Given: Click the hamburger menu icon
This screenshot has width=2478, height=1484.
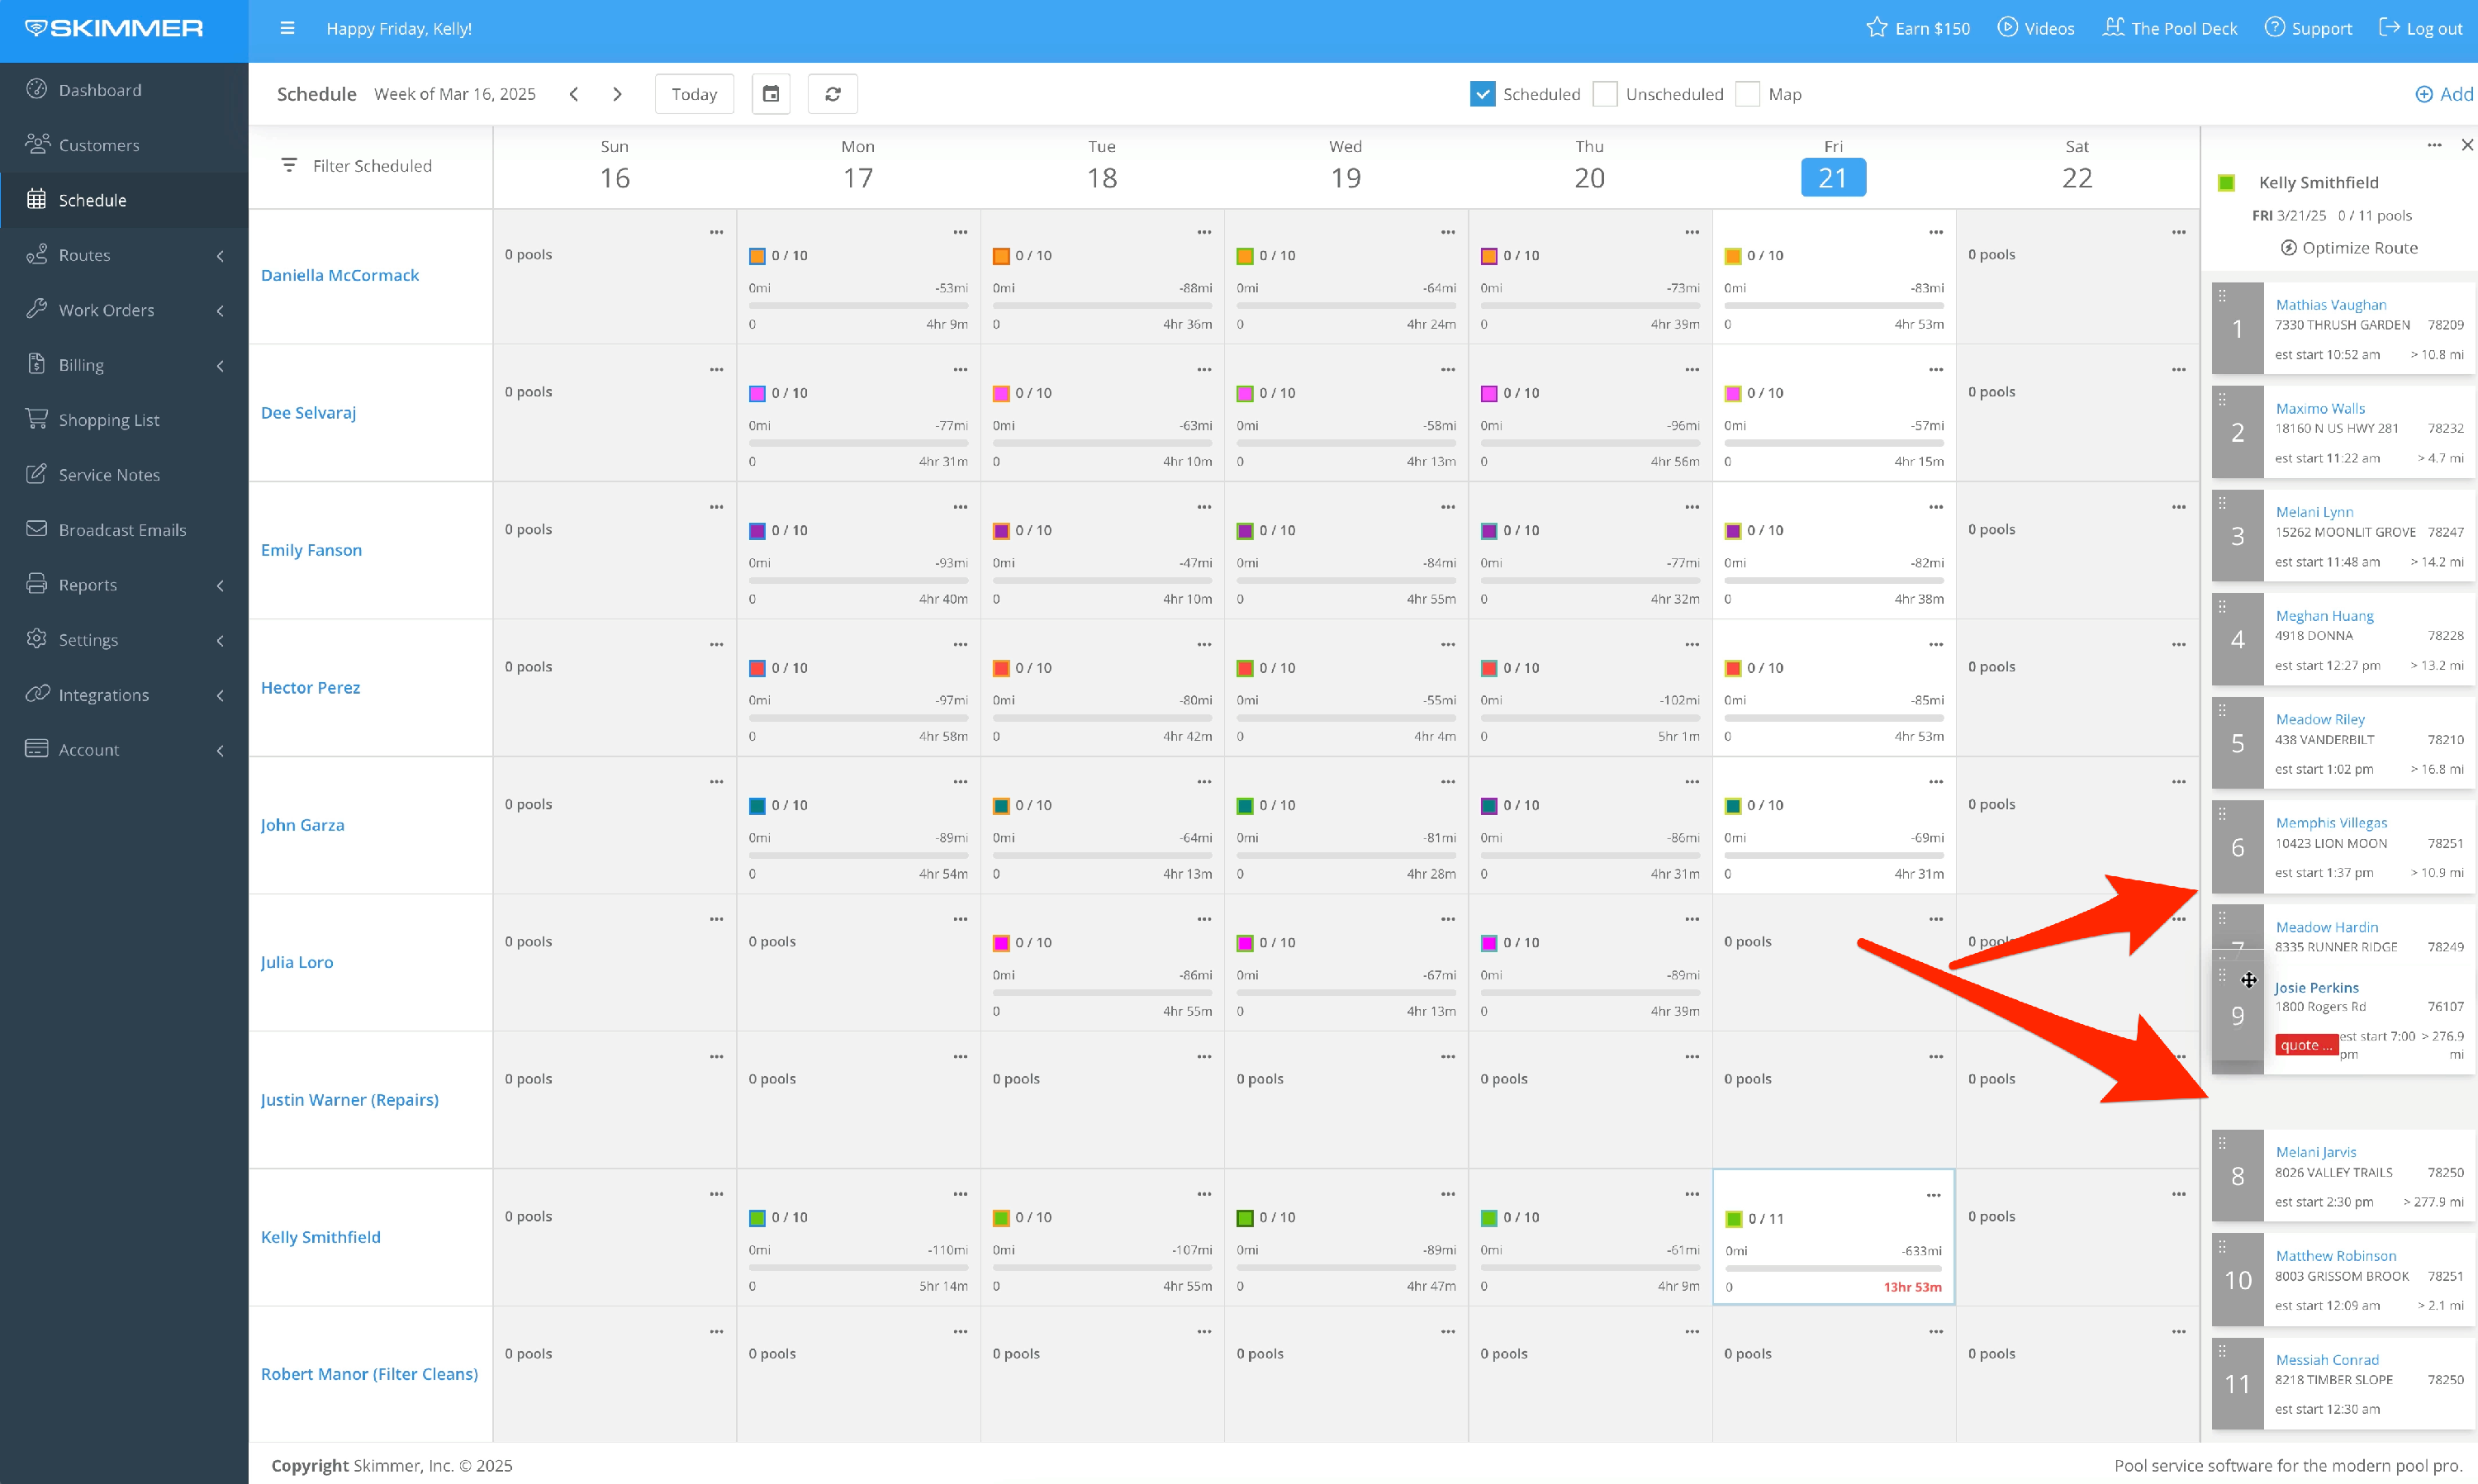Looking at the screenshot, I should (x=287, y=28).
